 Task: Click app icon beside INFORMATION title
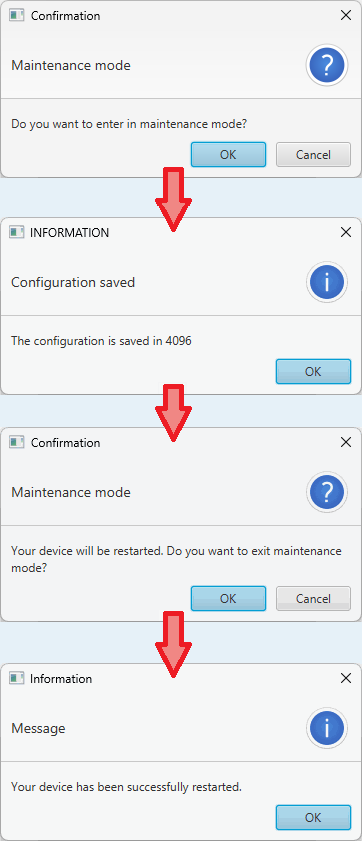17,232
